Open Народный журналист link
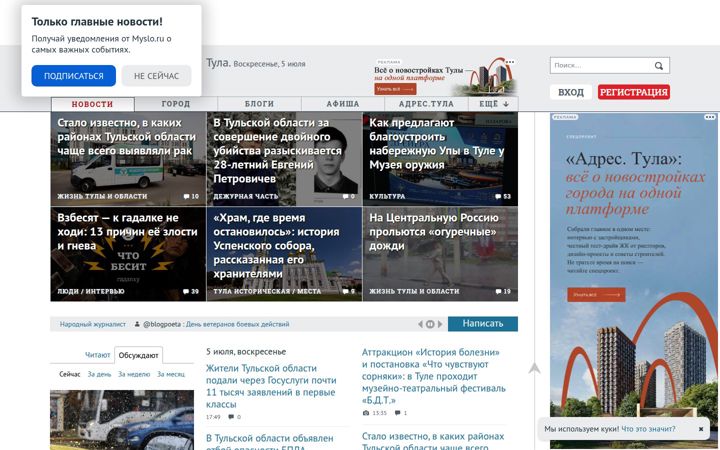The image size is (720, 450). click(x=93, y=324)
